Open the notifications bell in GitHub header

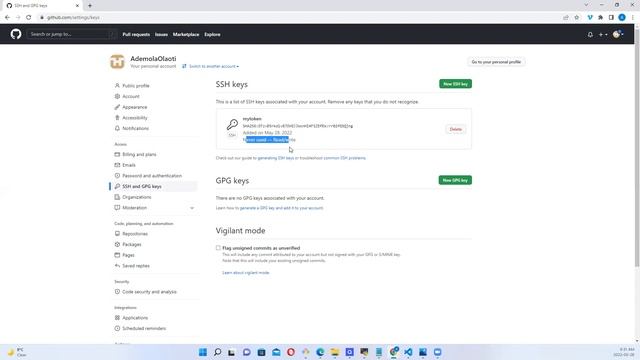[x=590, y=35]
